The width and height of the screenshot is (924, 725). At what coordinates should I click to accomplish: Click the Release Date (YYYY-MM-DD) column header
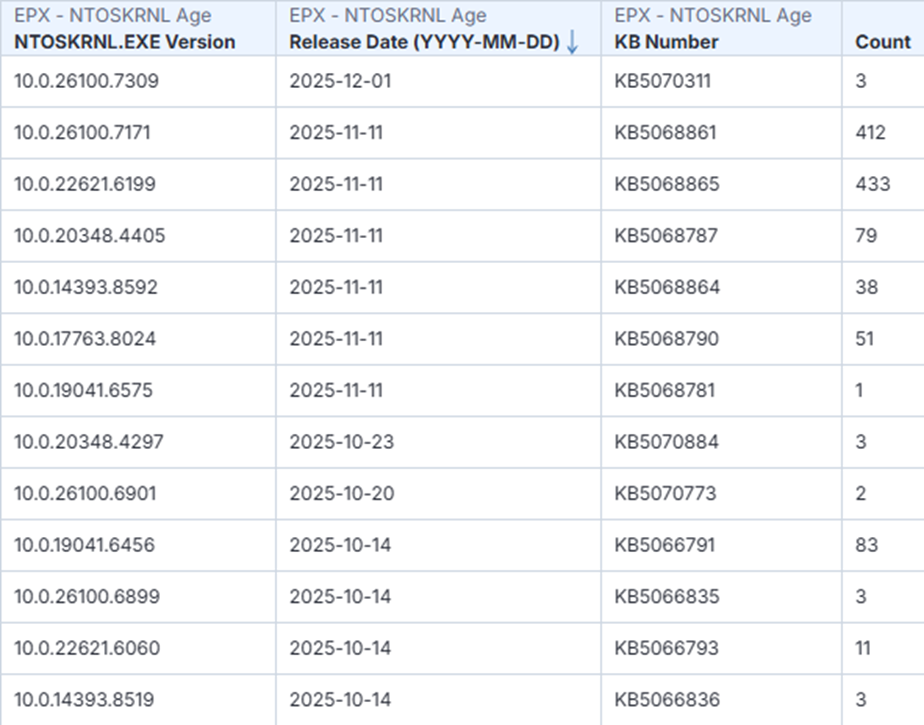pos(424,42)
